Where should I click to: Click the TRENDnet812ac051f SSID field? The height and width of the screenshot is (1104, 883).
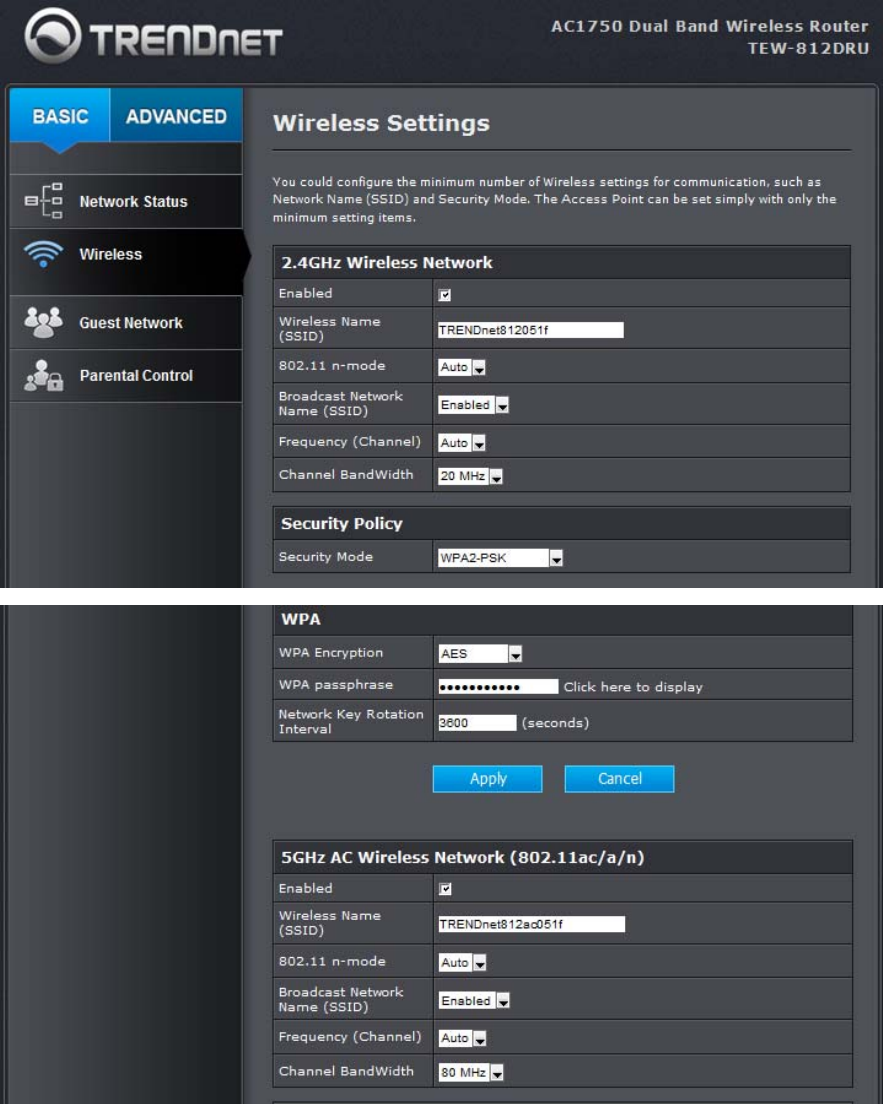[x=532, y=924]
